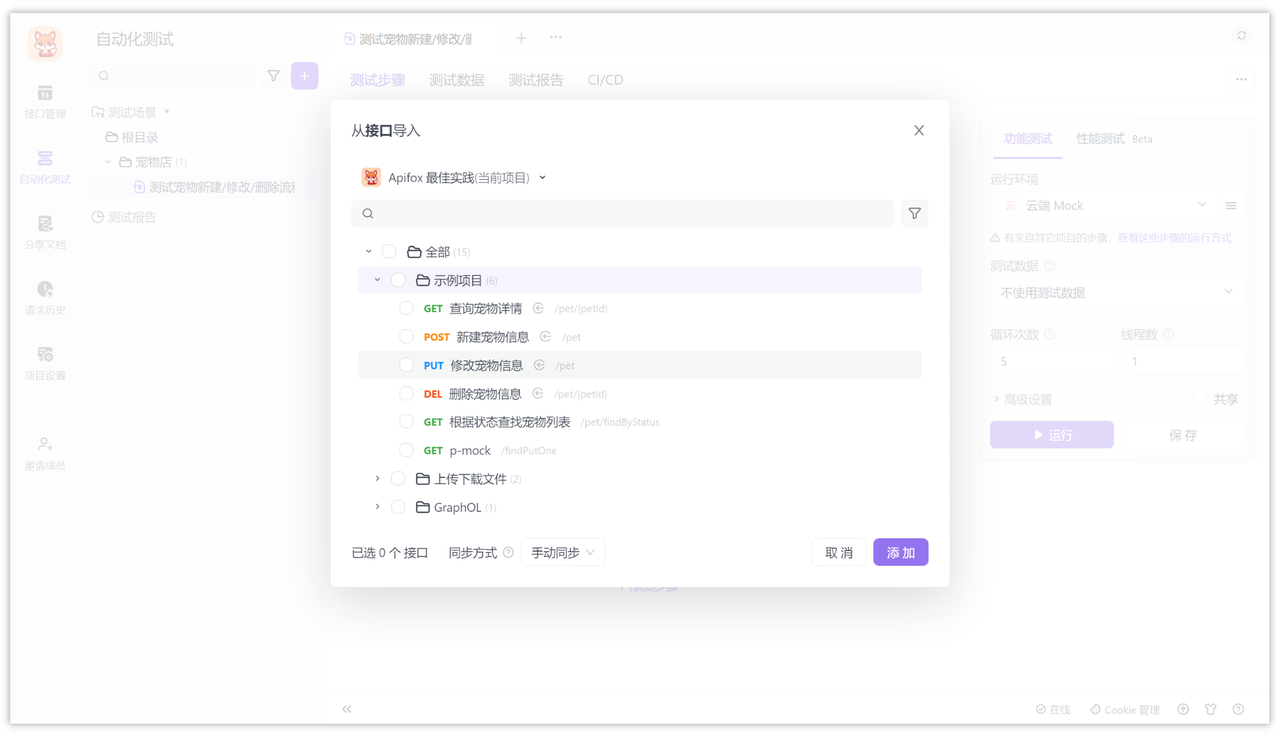Image resolution: width=1280 pixels, height=736 pixels.
Task: Open the more options menu beside CI/CD
Action: 1241,80
